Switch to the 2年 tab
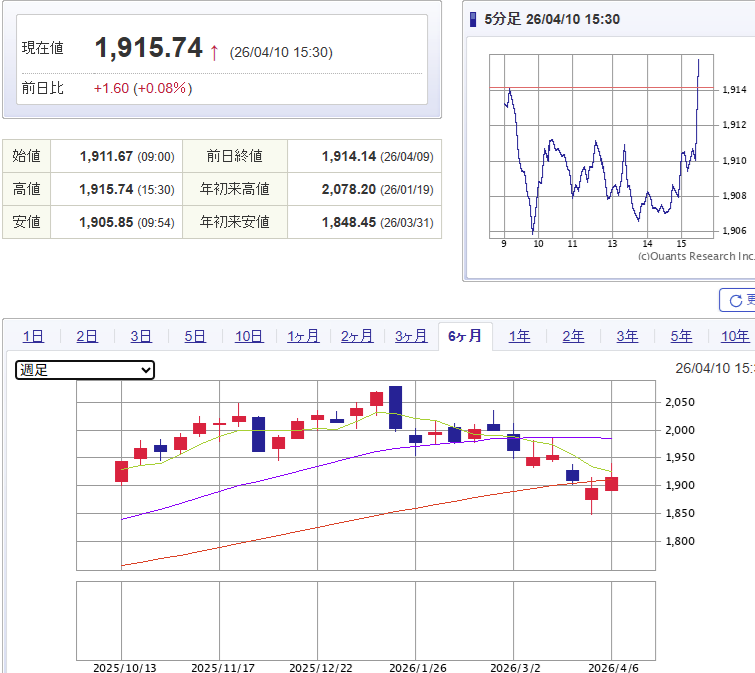Screen dimensions: 755x673 pos(573,336)
